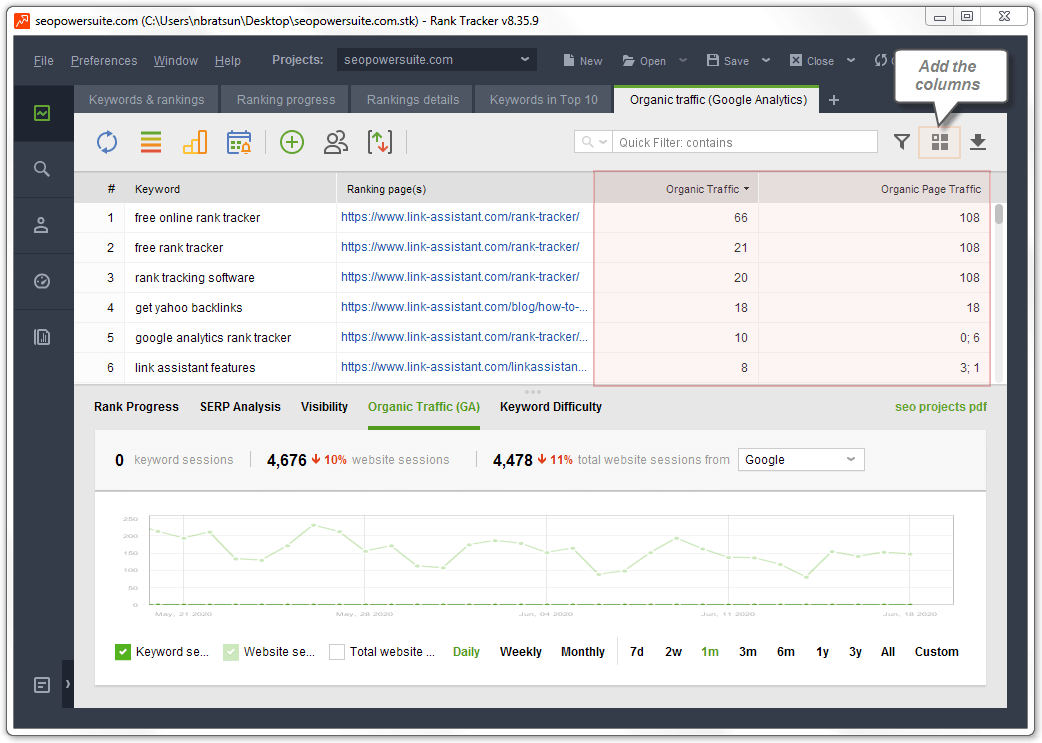Viewport: 1042px width, 743px height.
Task: Open the quick filter search options dropdown
Action: 593,142
